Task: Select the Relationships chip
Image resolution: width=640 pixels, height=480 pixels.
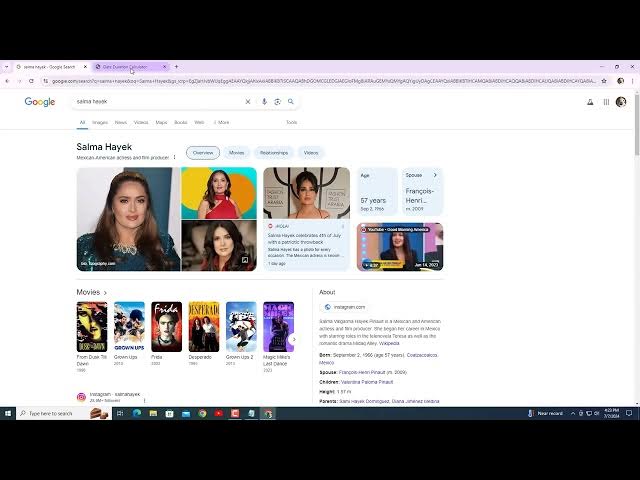Action: click(274, 153)
